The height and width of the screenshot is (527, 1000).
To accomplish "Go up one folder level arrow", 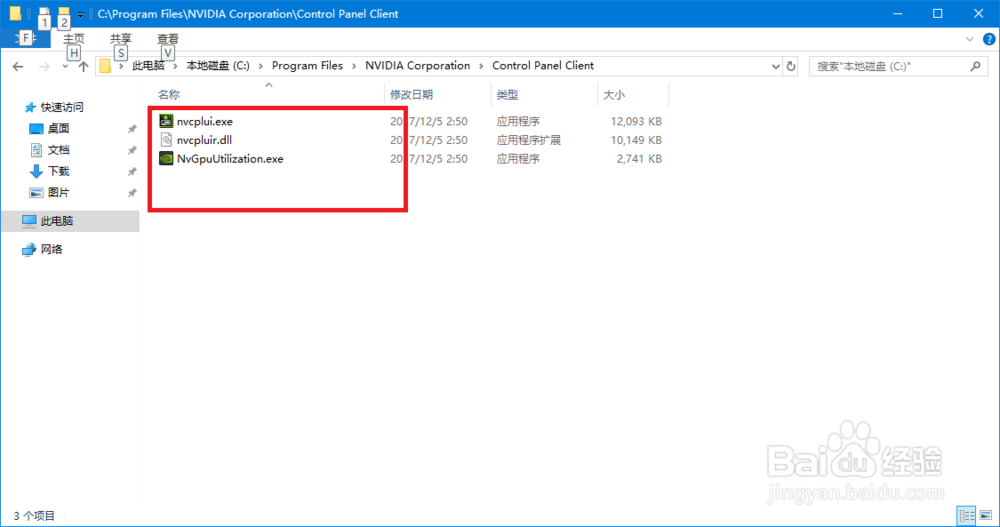I will (x=83, y=66).
